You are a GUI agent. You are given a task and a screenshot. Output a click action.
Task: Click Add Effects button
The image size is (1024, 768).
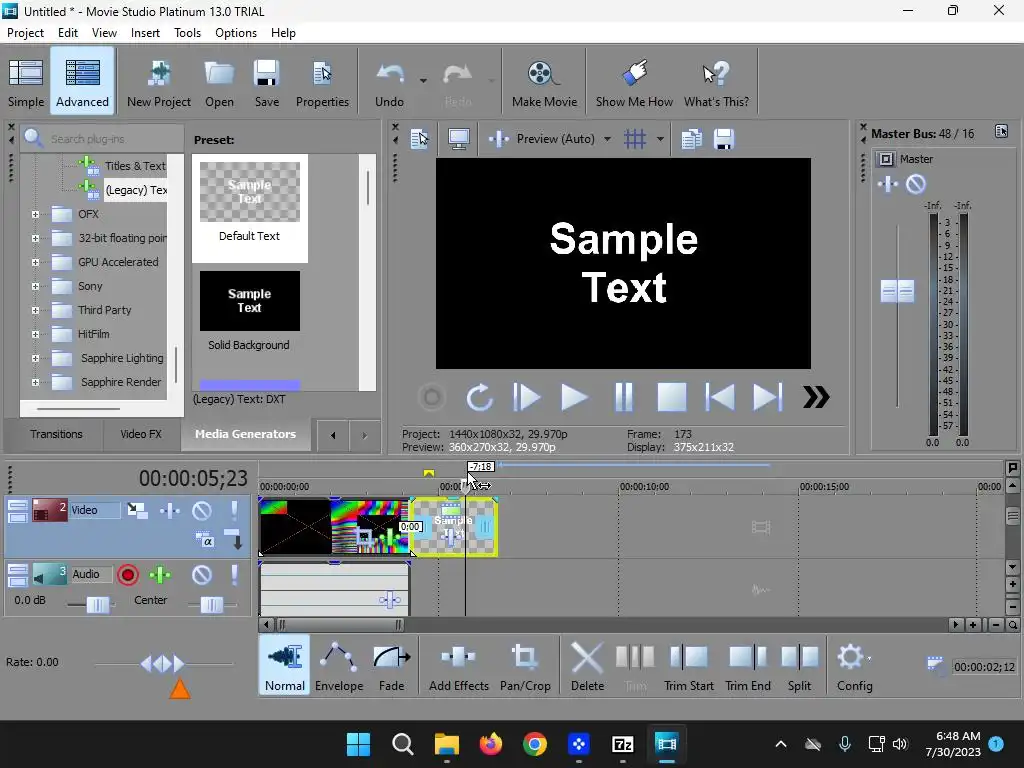tap(458, 666)
